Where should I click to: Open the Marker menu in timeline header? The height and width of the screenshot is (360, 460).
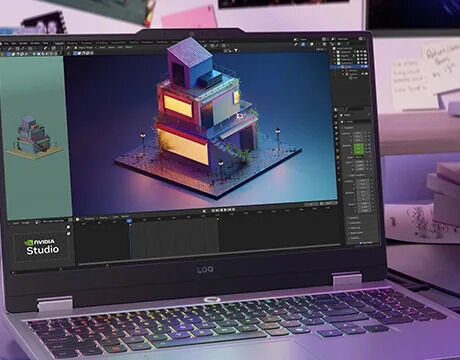coord(125,217)
